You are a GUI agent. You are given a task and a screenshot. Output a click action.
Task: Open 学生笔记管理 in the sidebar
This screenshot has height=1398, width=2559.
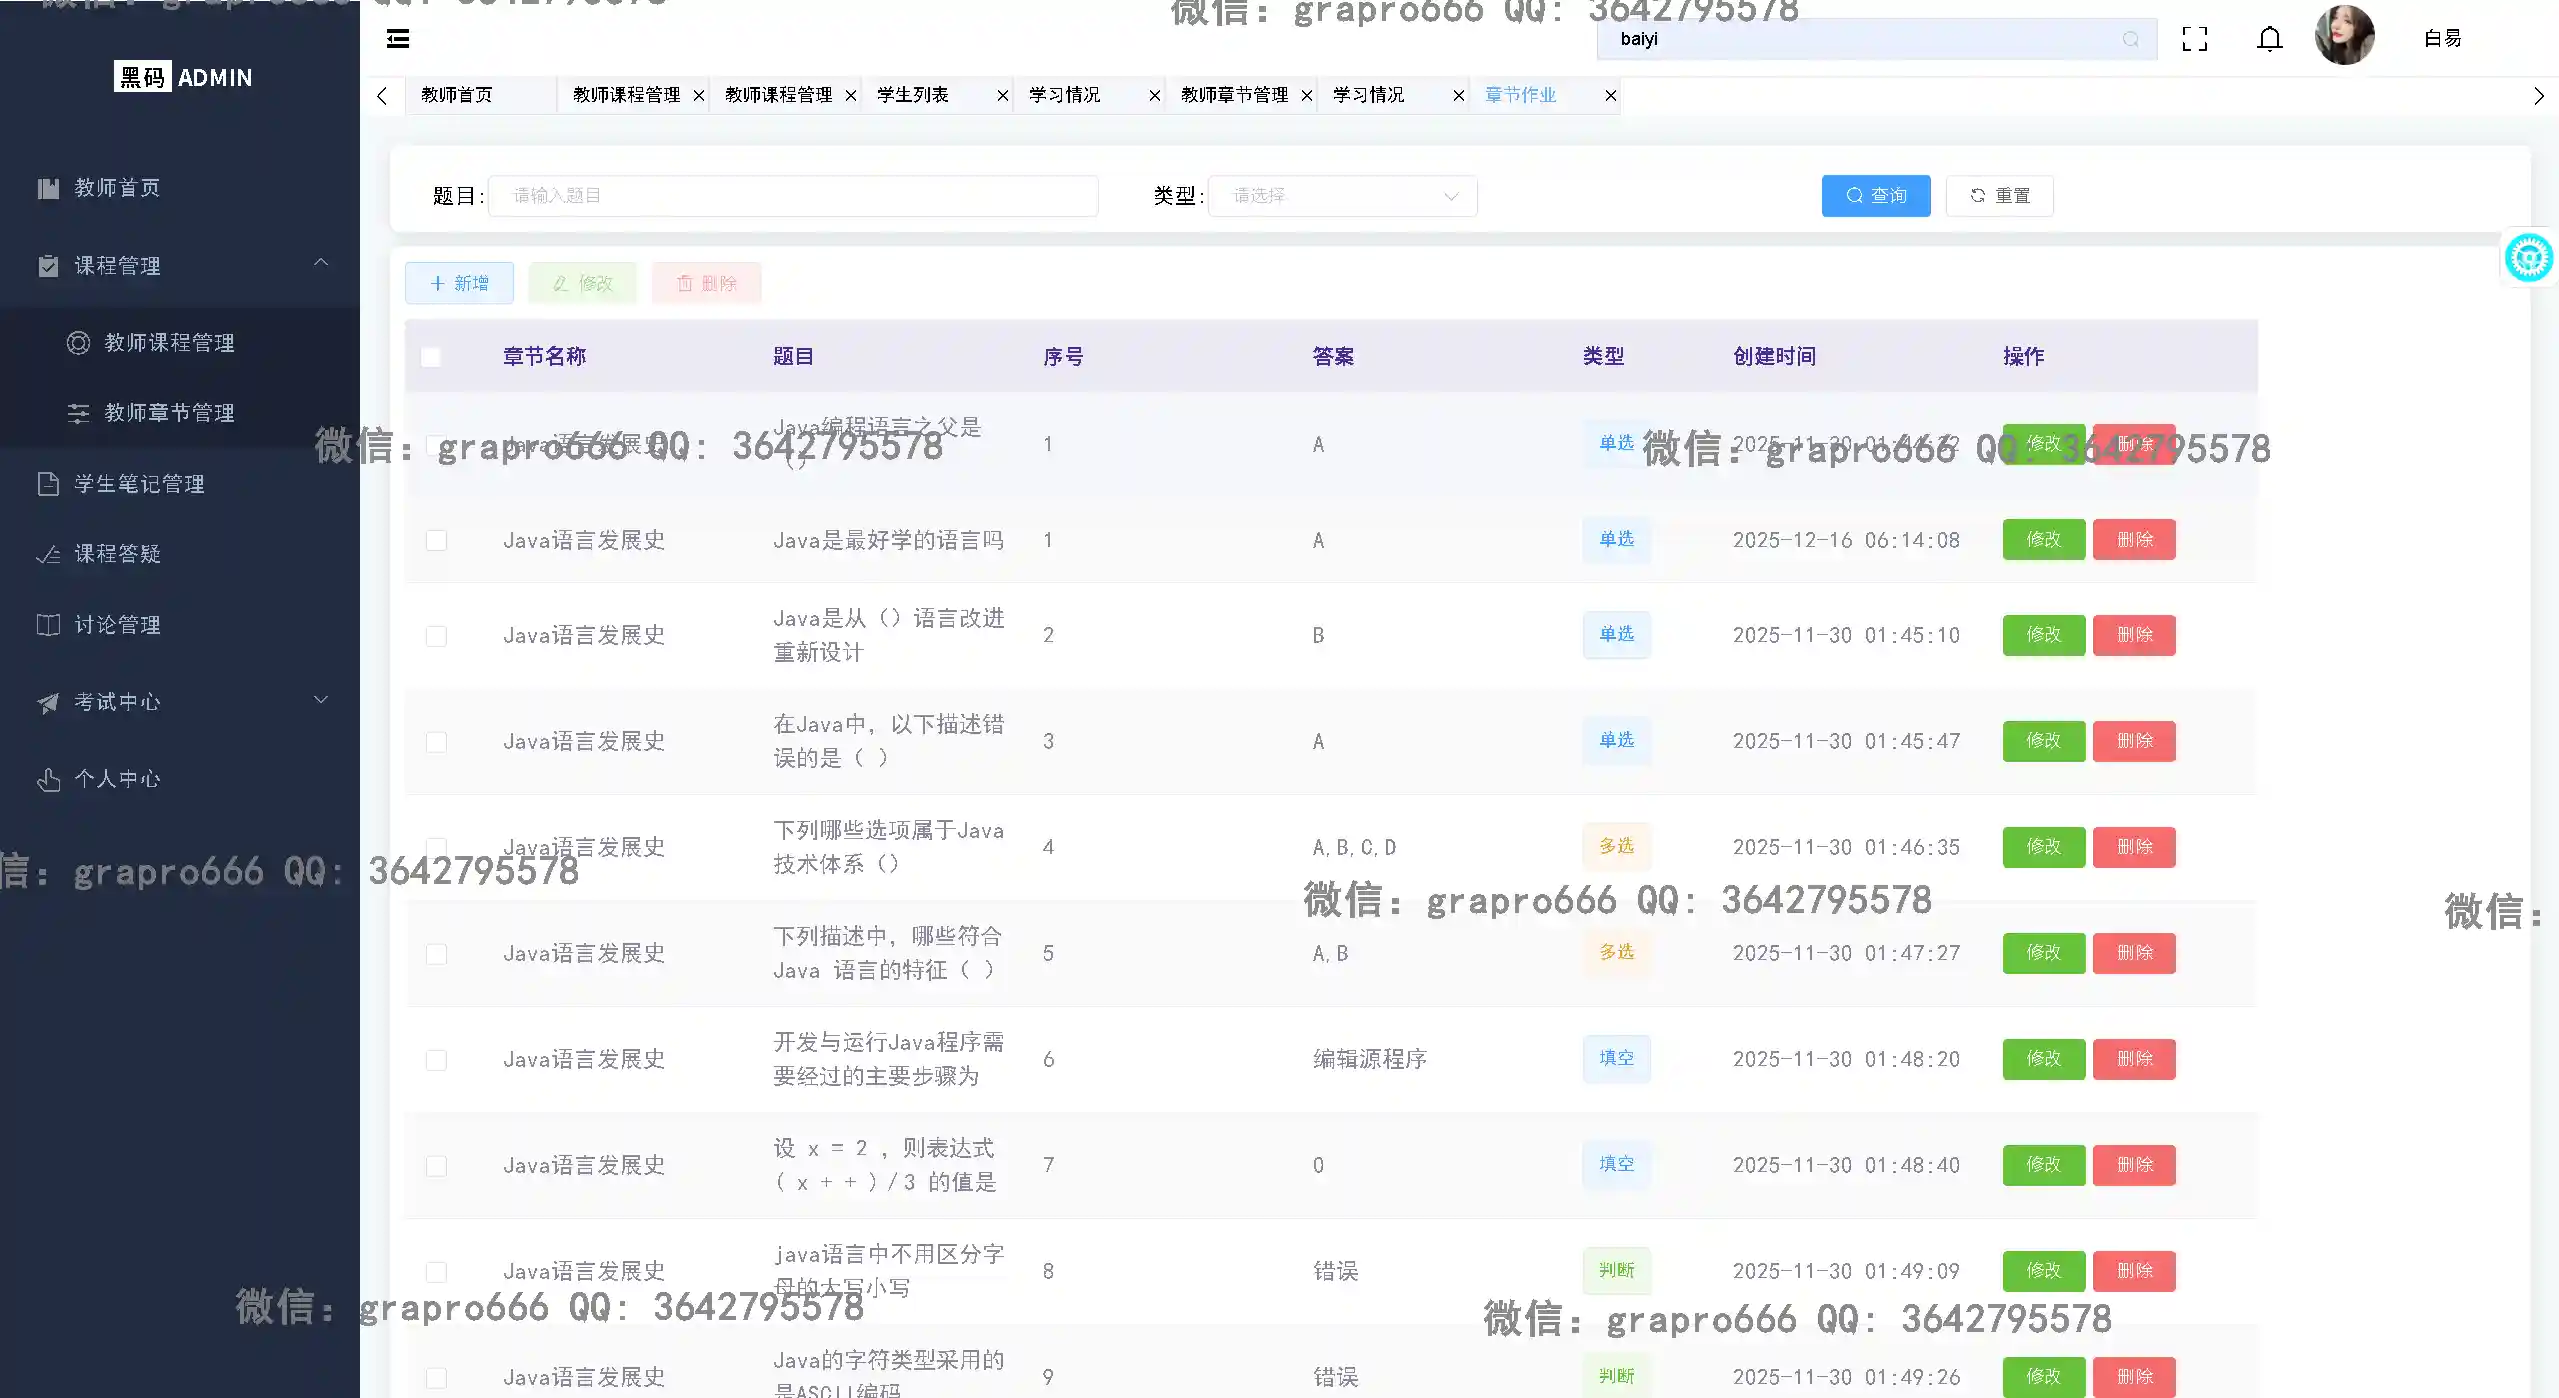click(x=139, y=484)
